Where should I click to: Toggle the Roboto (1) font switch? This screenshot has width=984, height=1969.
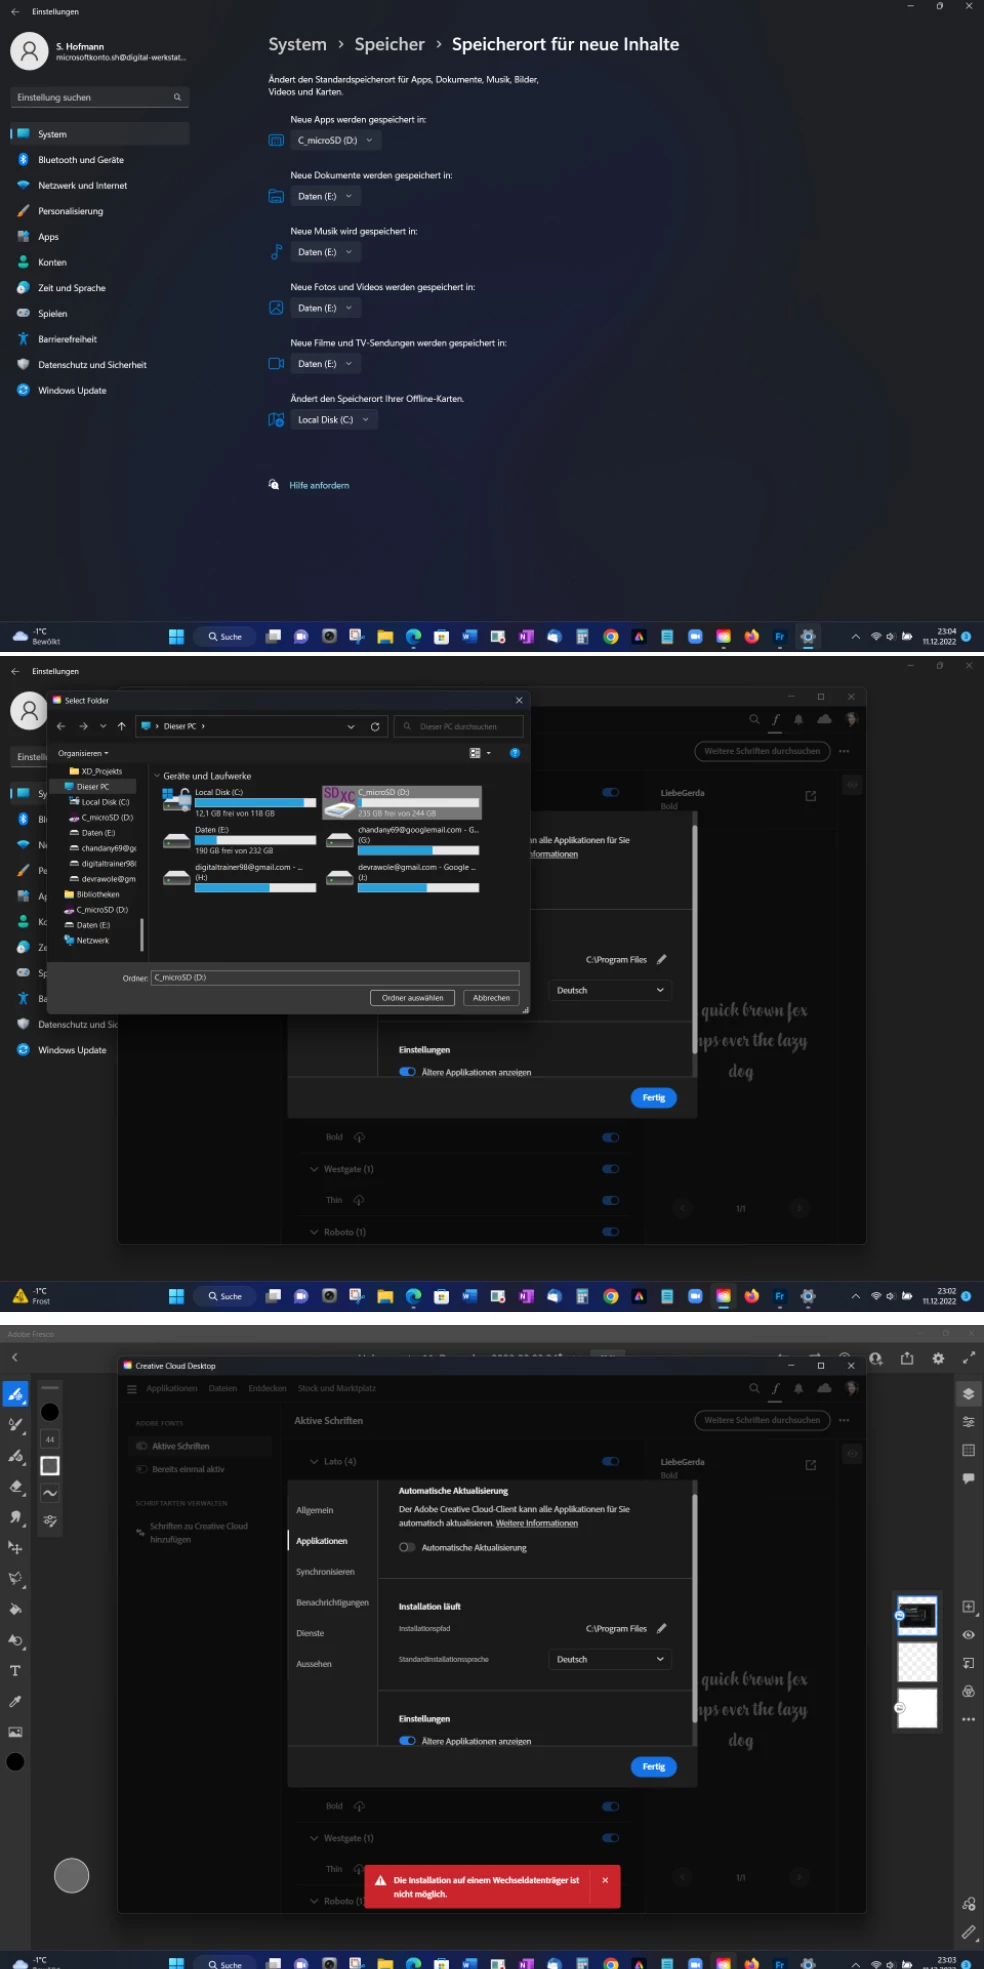(610, 1232)
